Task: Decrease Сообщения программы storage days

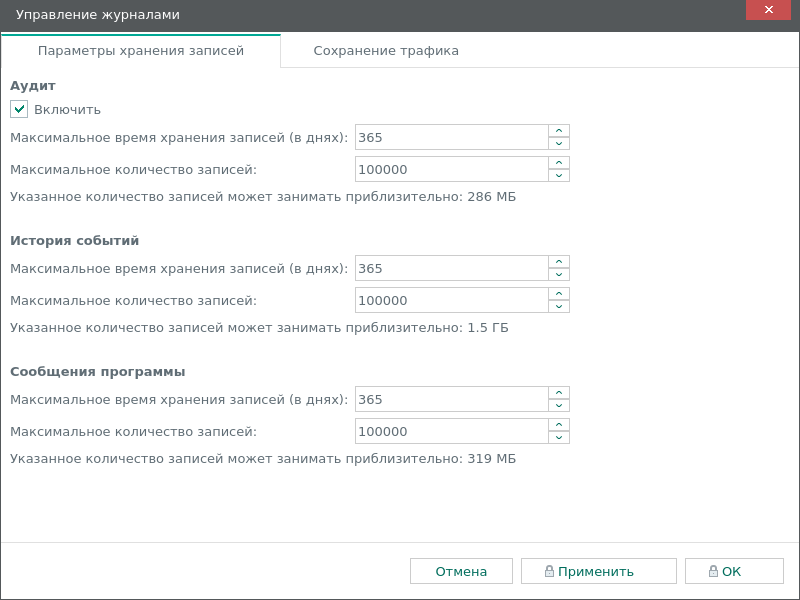Action: (x=559, y=406)
